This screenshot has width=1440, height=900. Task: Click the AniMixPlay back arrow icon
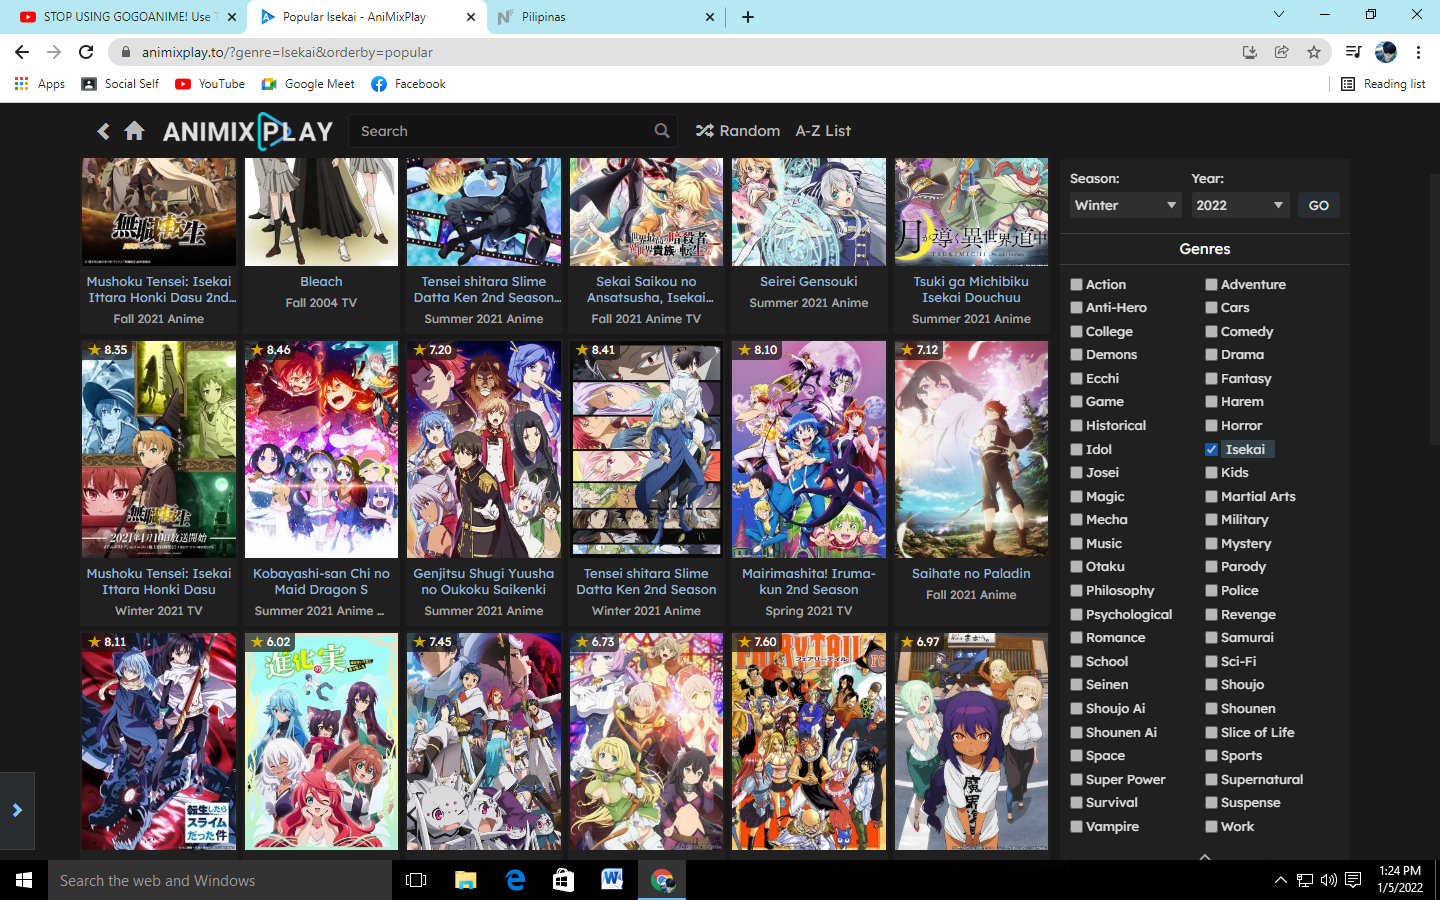click(103, 131)
